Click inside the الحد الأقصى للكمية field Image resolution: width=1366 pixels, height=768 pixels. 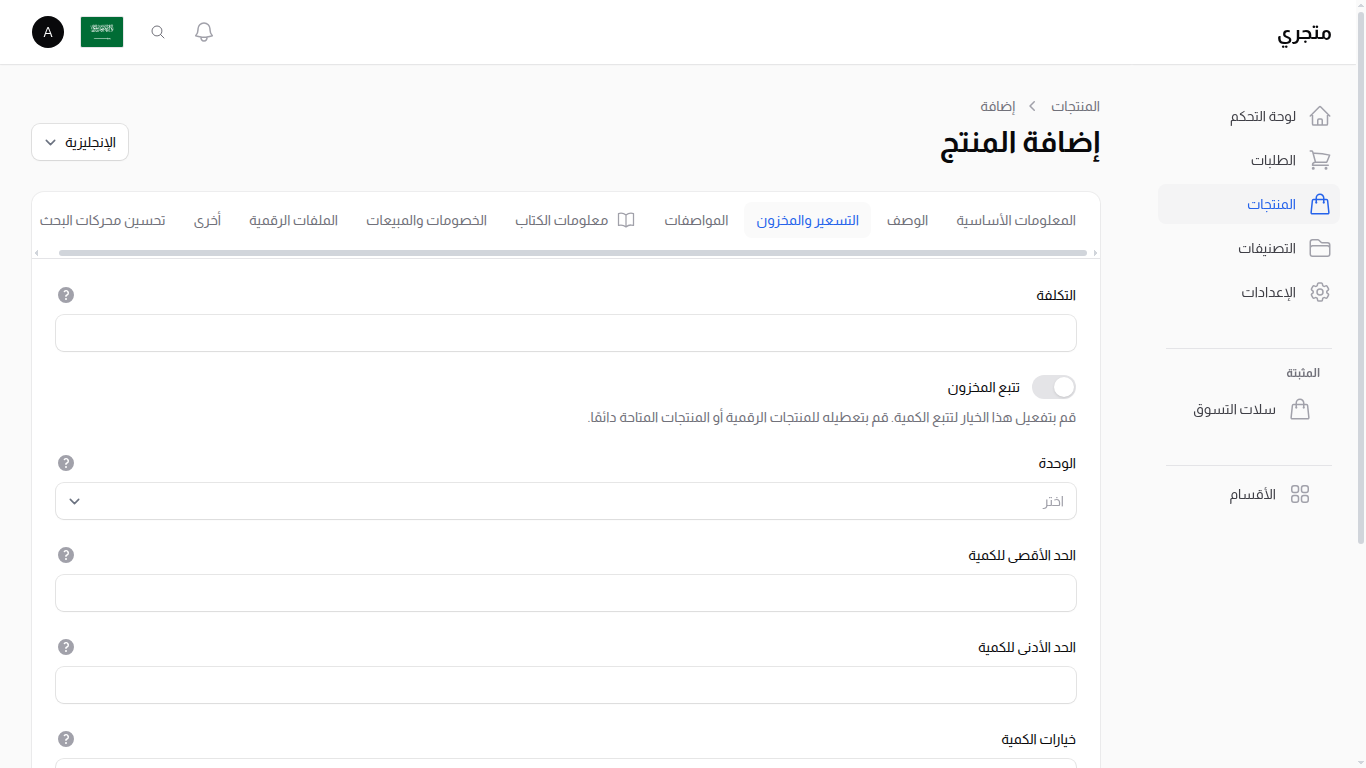coord(565,593)
